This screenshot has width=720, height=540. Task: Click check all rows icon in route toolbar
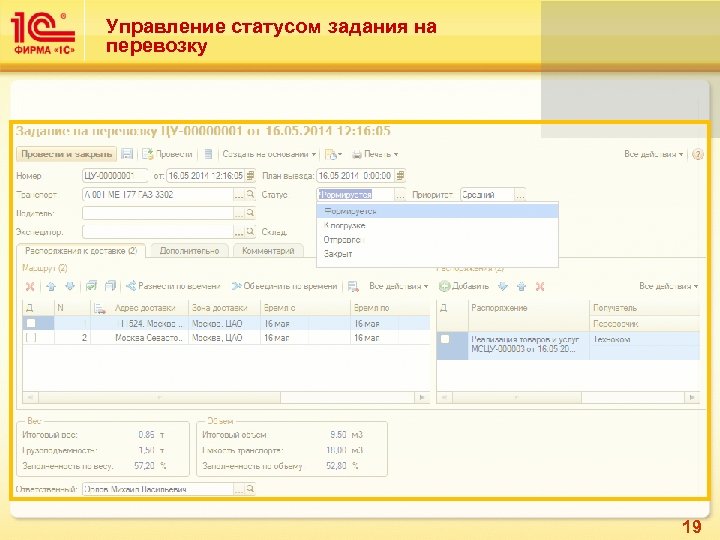point(91,286)
